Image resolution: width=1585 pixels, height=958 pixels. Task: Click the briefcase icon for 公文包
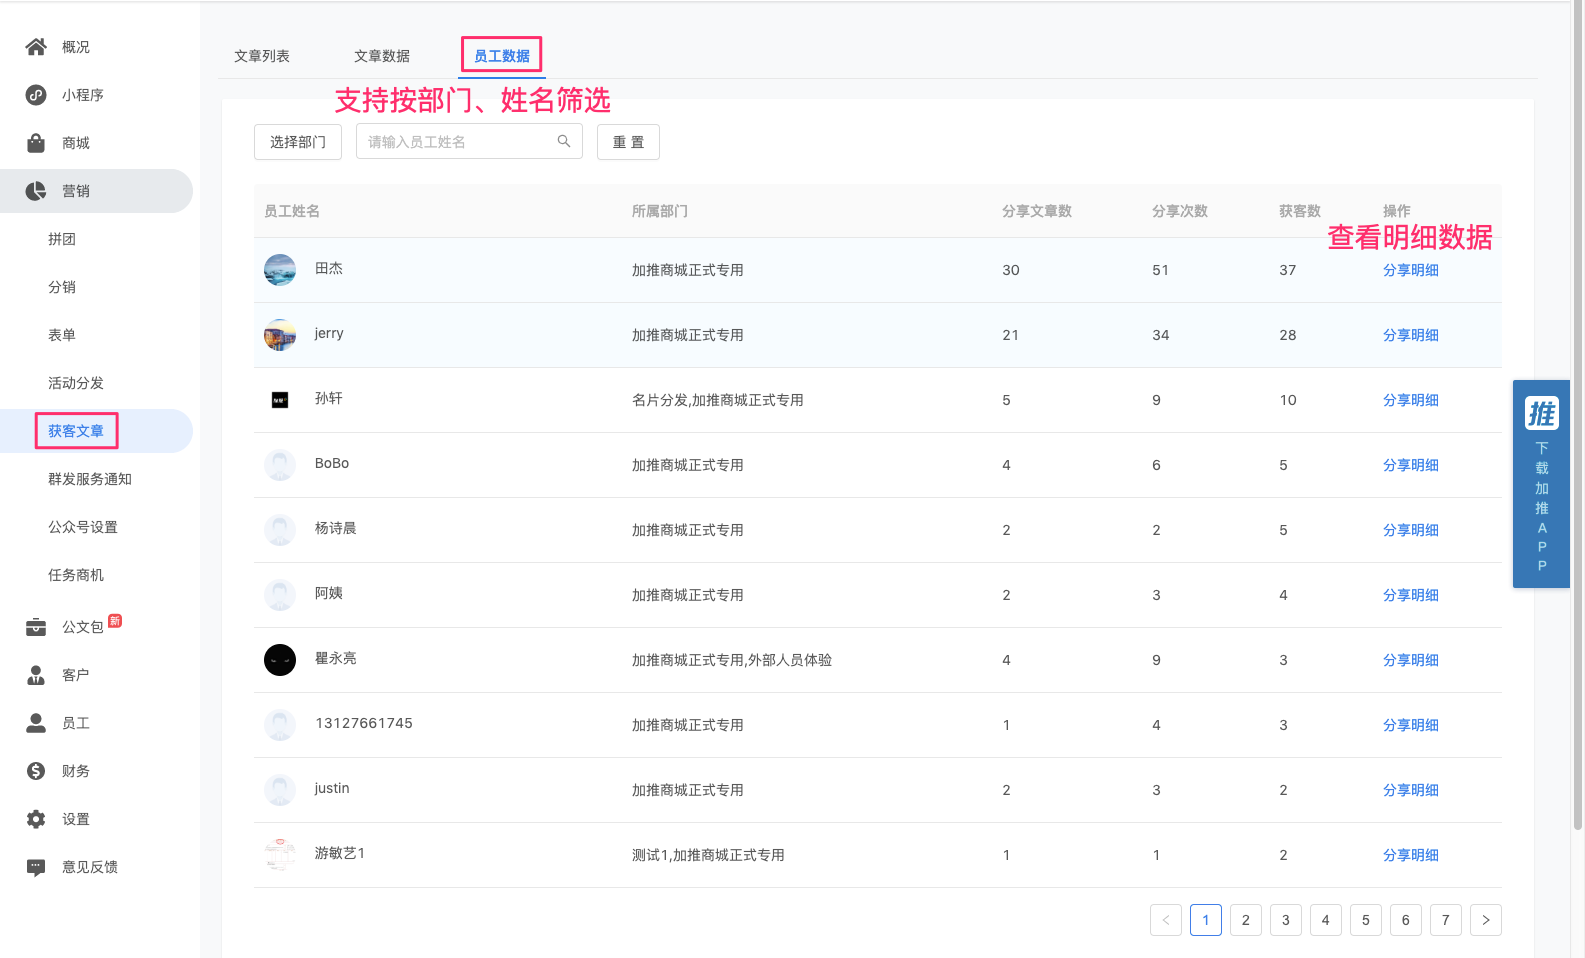coord(36,627)
